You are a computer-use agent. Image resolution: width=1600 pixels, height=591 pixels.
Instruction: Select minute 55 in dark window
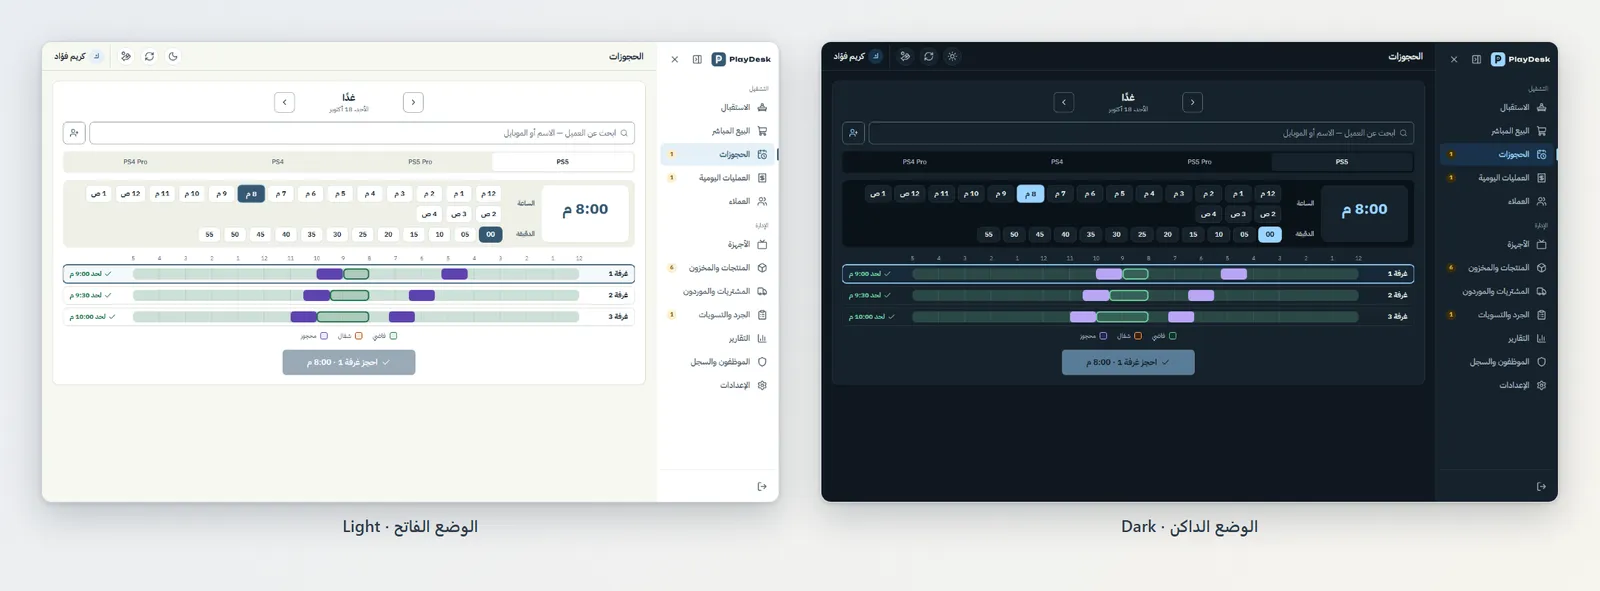point(988,234)
